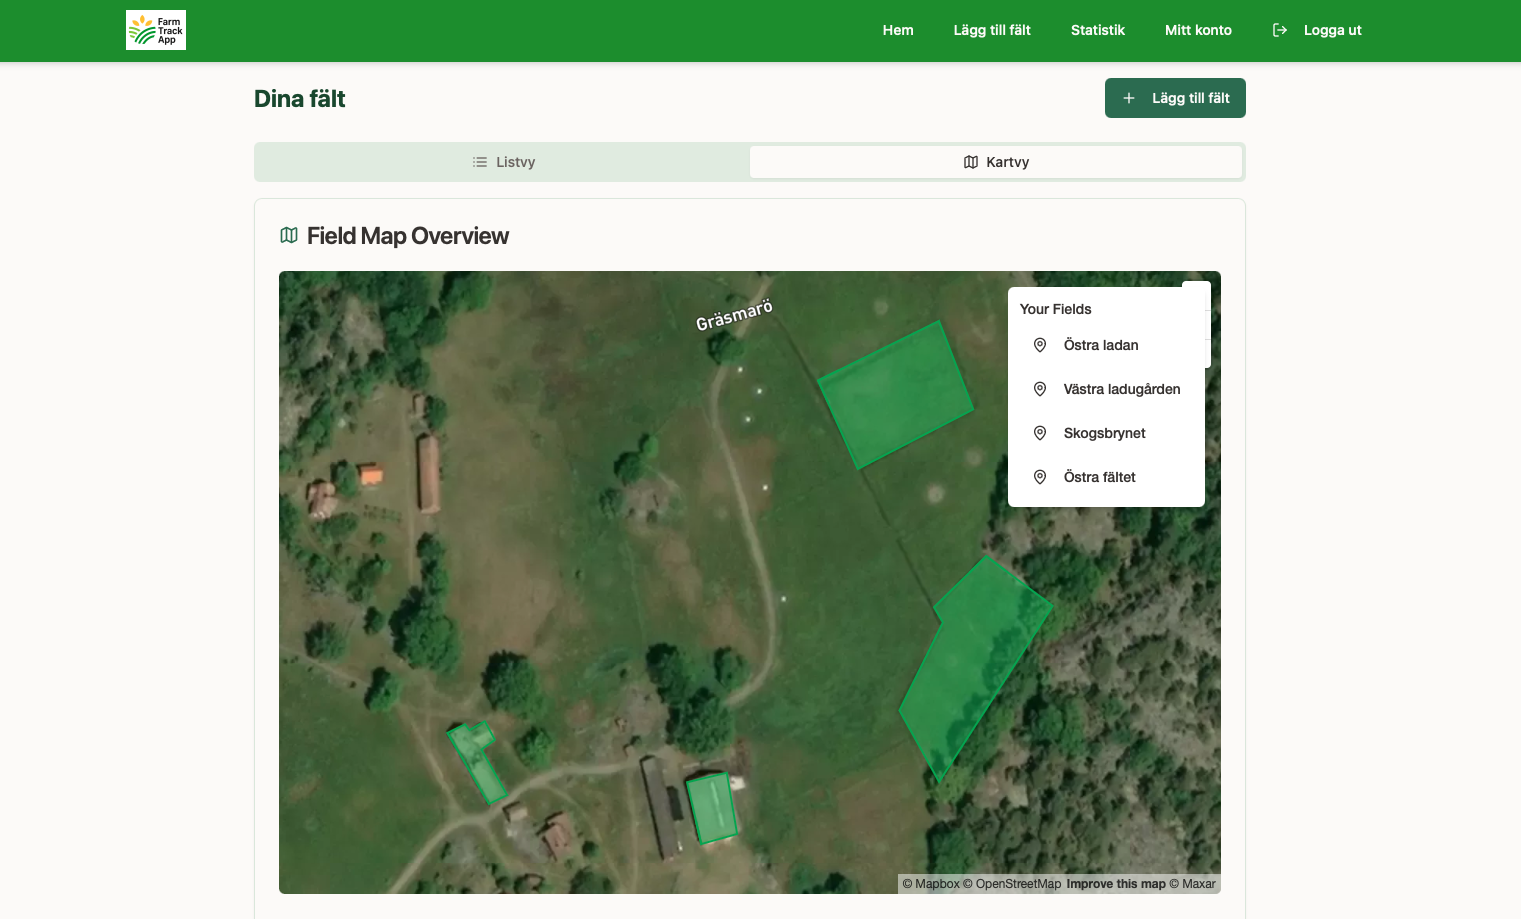Open Hem in the navigation bar
Viewport: 1521px width, 919px height.
click(x=898, y=30)
